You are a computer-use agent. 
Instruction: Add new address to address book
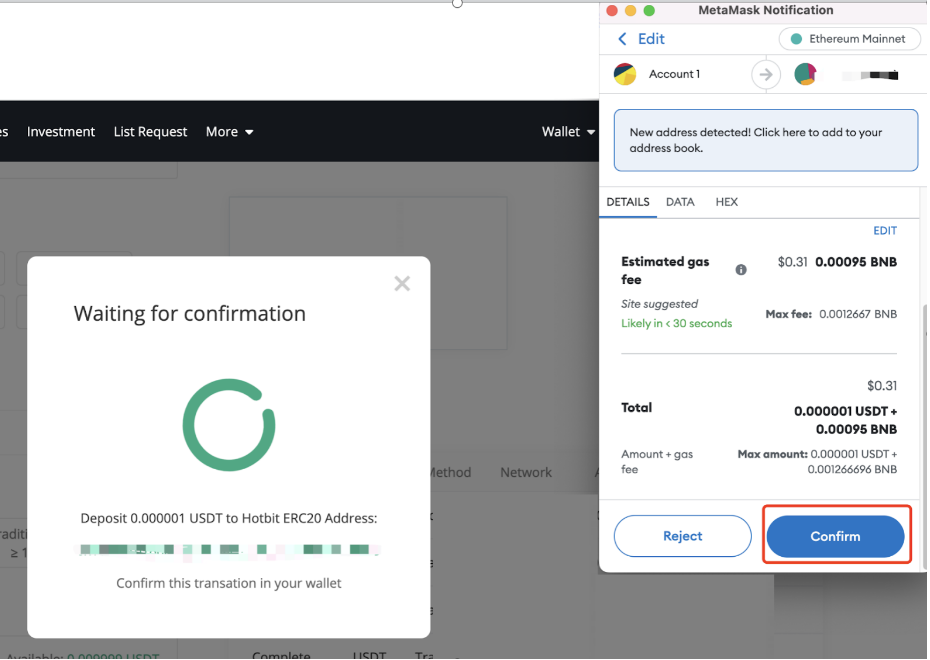[765, 140]
